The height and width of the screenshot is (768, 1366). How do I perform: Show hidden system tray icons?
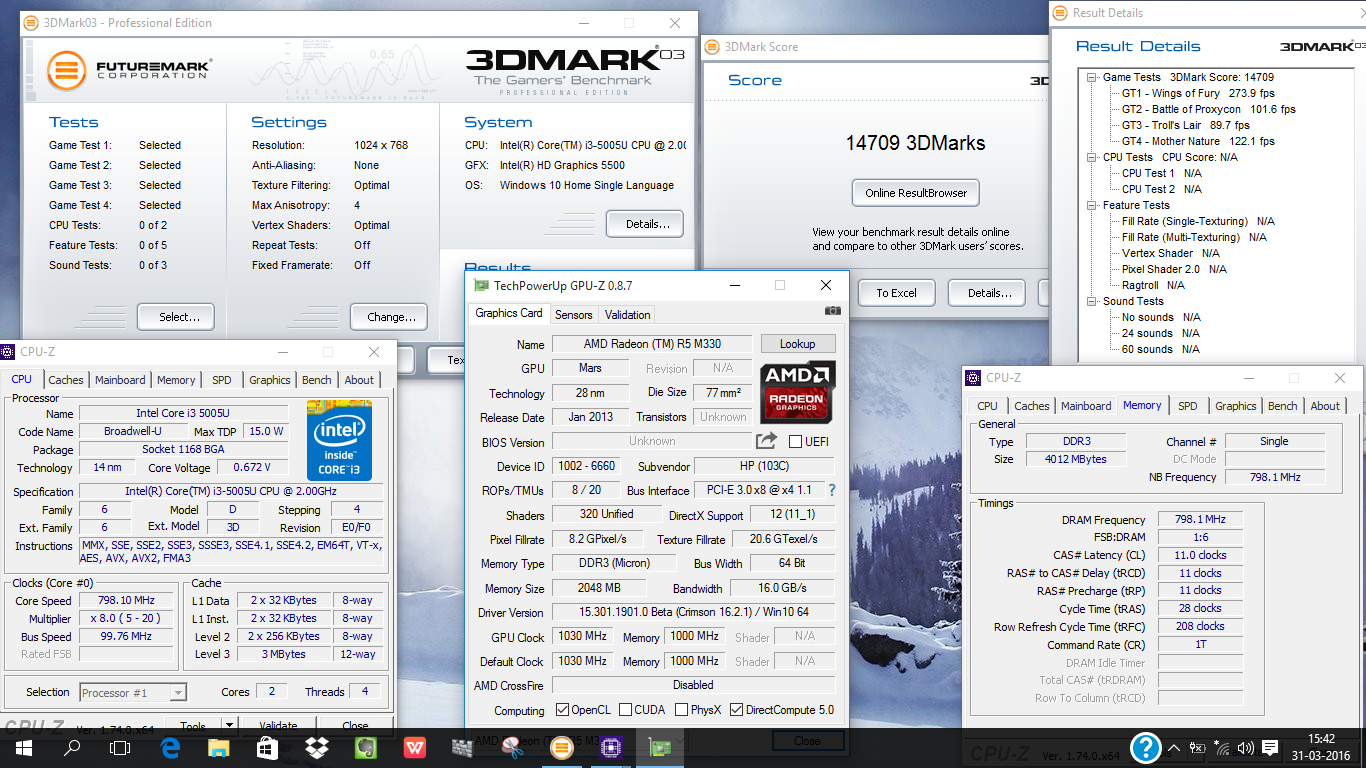click(1173, 747)
